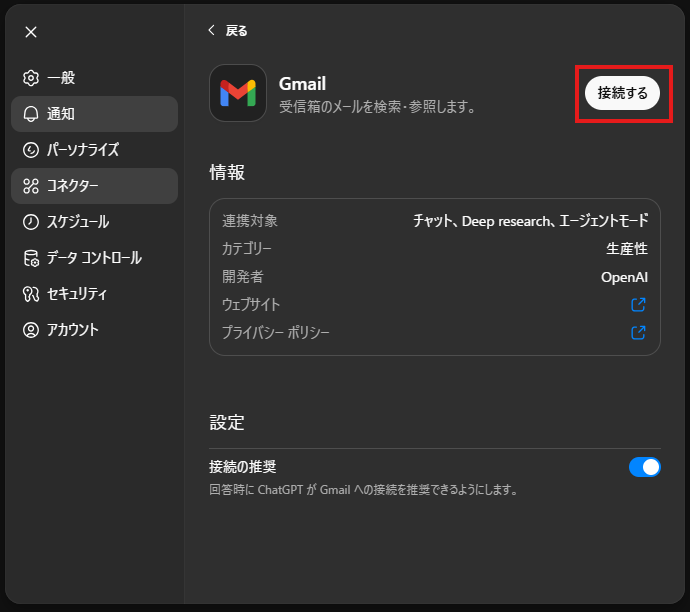Go to データ コントロール settings
This screenshot has height=612, width=690.
94,258
